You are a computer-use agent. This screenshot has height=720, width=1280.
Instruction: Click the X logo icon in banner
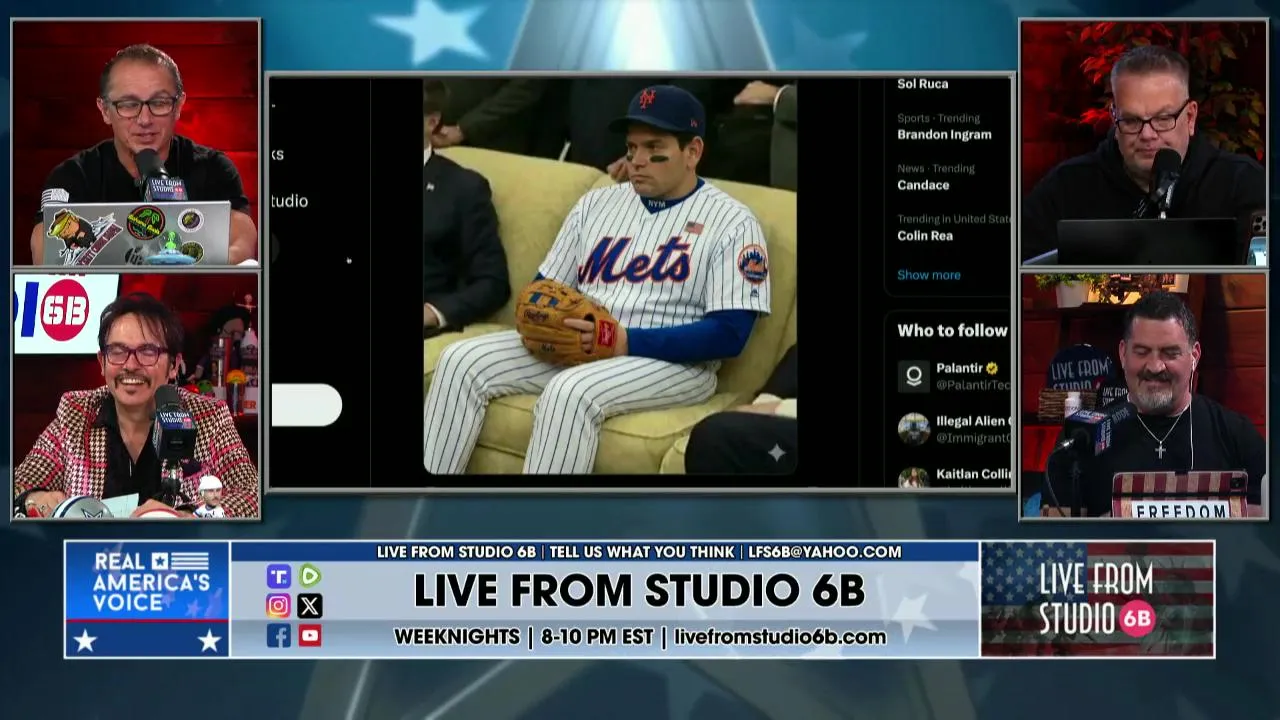click(x=310, y=605)
